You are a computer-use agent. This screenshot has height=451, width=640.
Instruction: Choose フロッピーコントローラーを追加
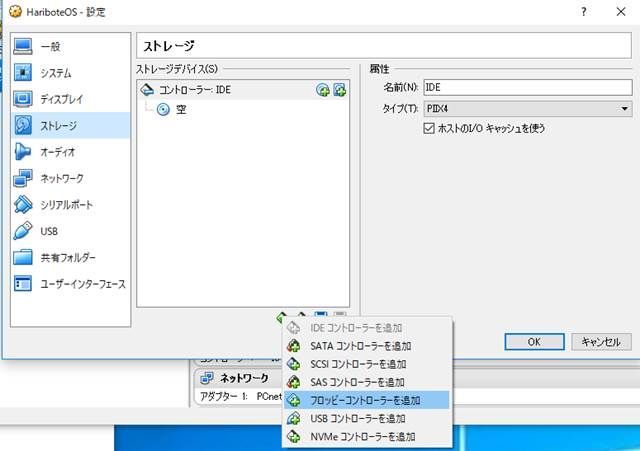(367, 400)
